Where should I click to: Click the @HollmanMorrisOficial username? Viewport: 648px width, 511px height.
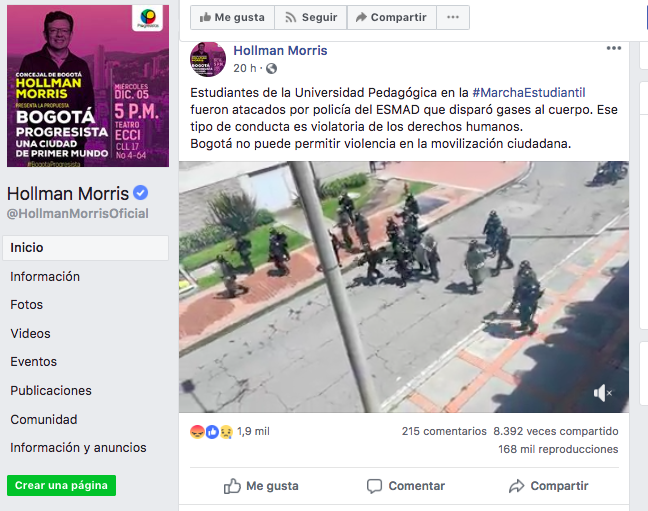(x=78, y=214)
